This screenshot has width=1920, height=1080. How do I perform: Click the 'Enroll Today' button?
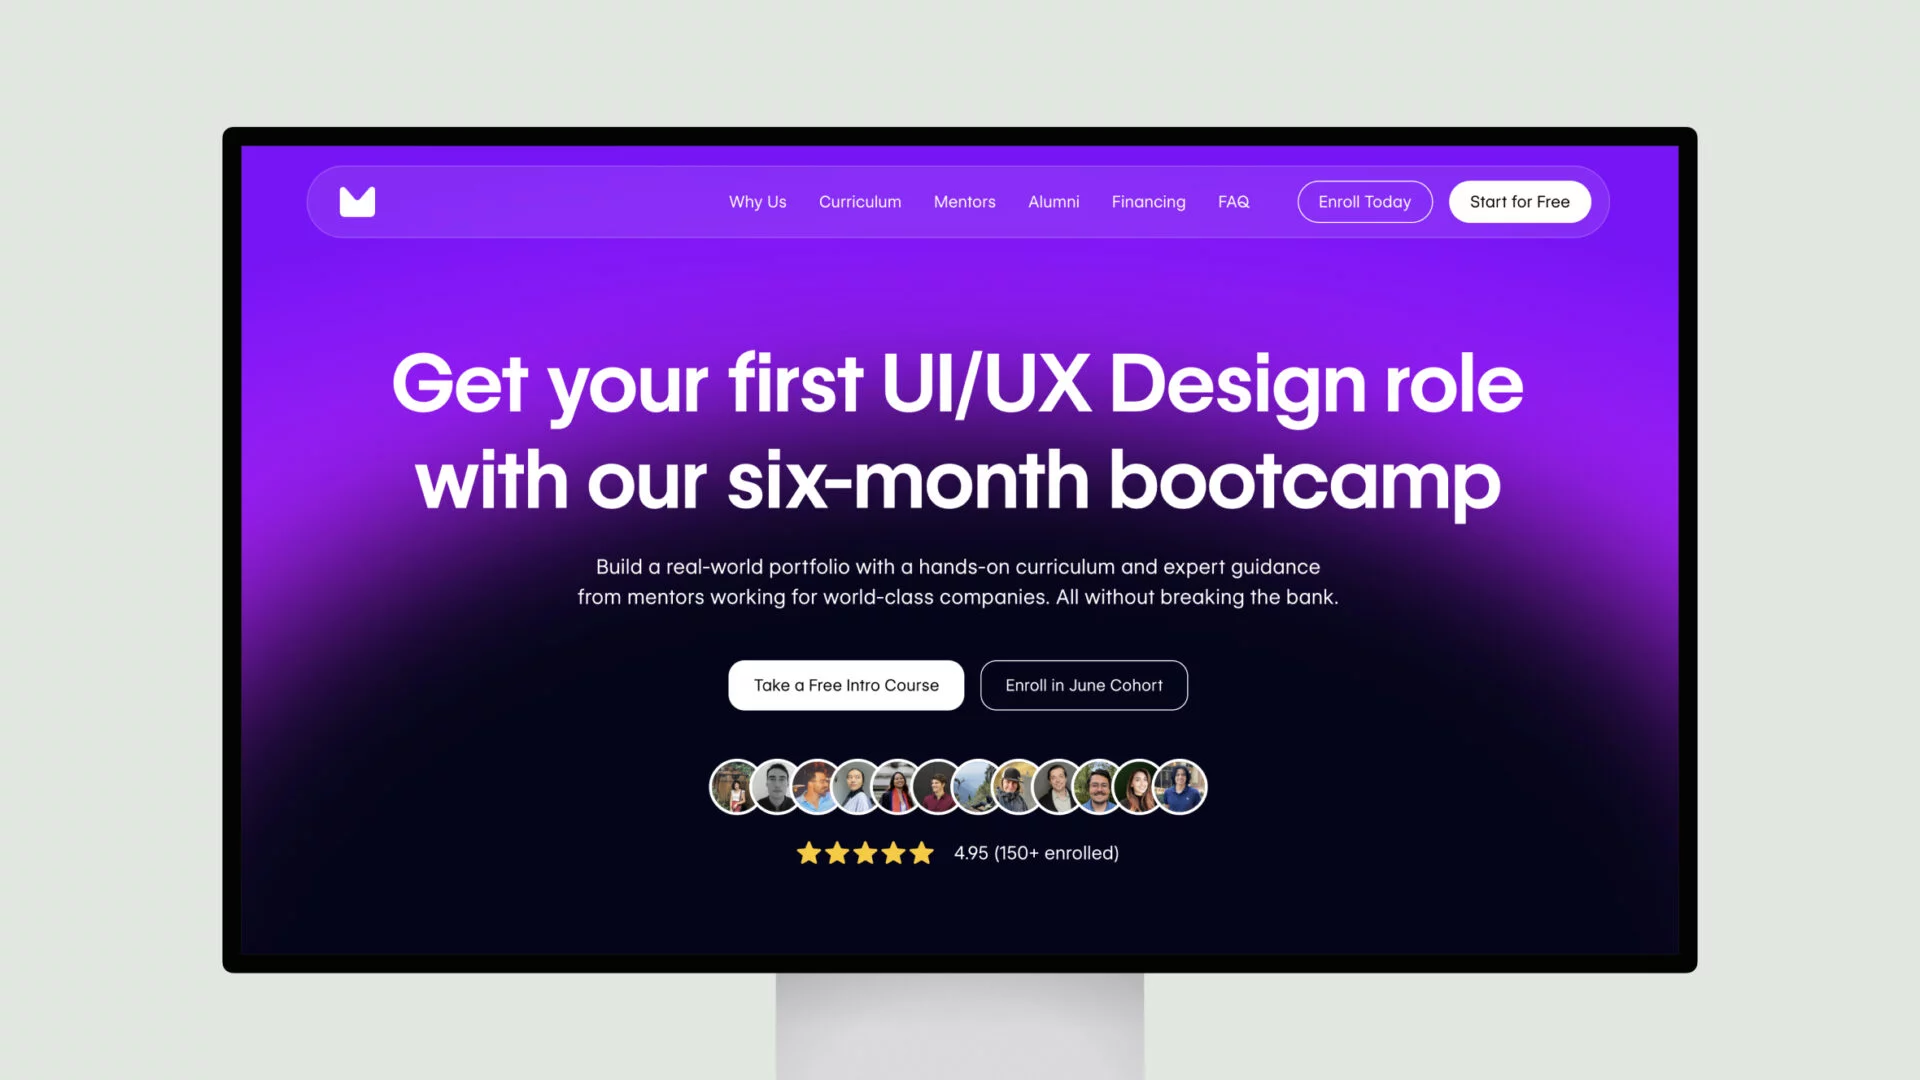click(1365, 202)
